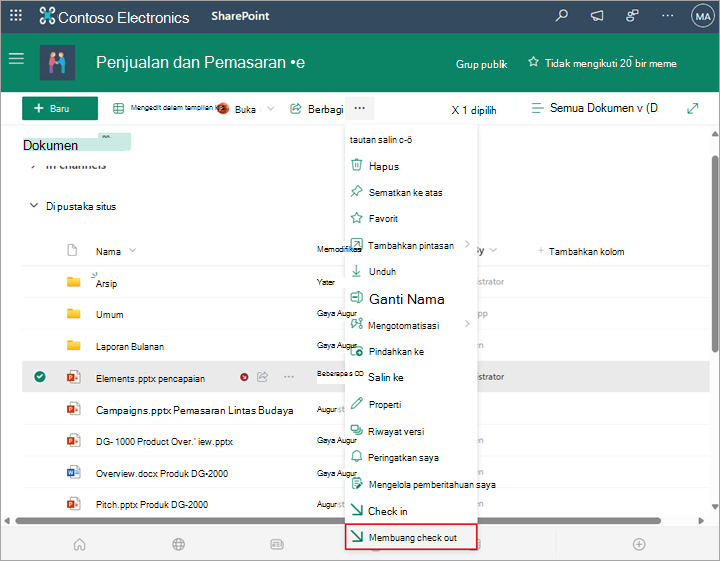
Task: Click the home icon in bottom bar
Action: click(79, 544)
